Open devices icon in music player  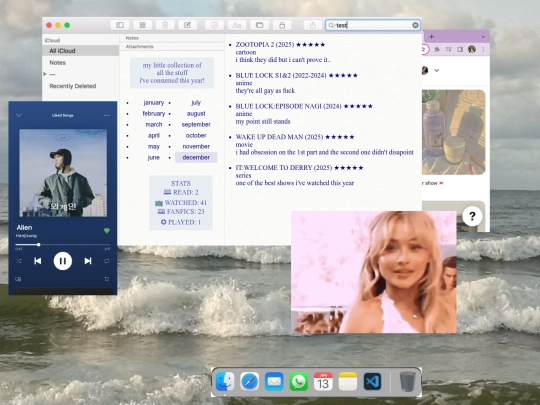coord(18,279)
